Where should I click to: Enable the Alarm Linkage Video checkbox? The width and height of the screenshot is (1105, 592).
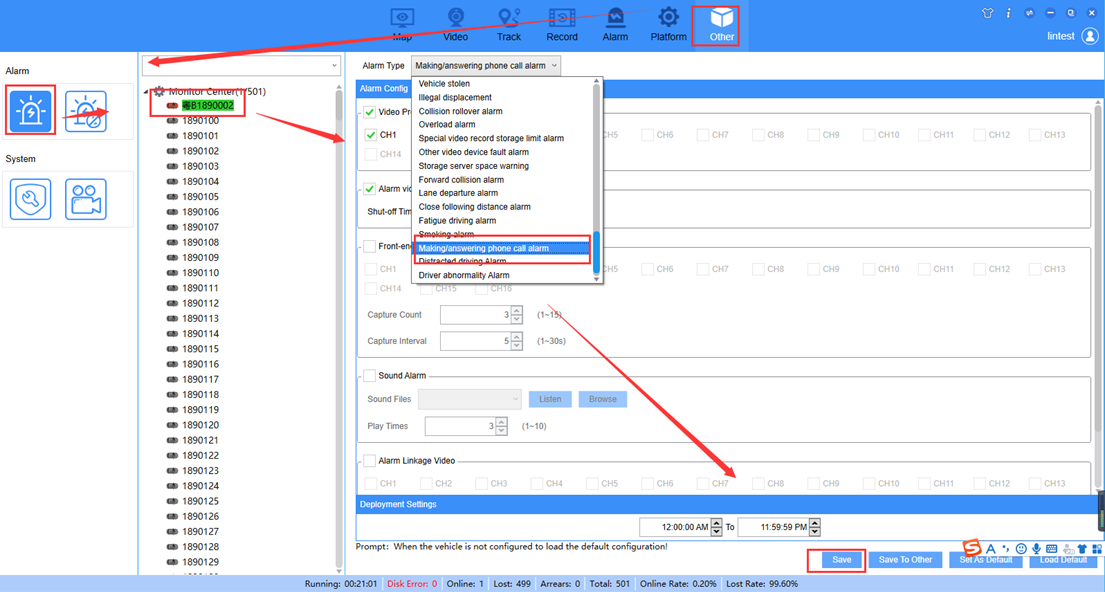tap(369, 461)
